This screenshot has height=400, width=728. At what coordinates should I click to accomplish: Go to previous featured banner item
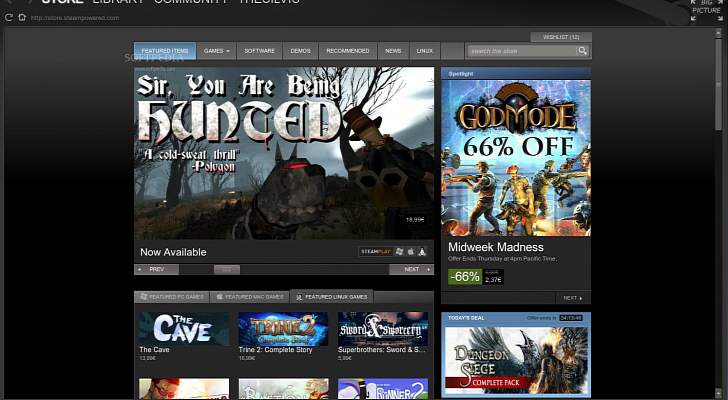[x=156, y=270]
